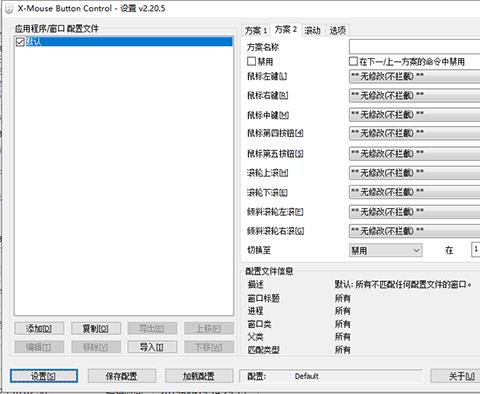The width and height of the screenshot is (480, 394).
Task: Open the 鼠标第四按钮 action dropdown
Action: [x=414, y=133]
